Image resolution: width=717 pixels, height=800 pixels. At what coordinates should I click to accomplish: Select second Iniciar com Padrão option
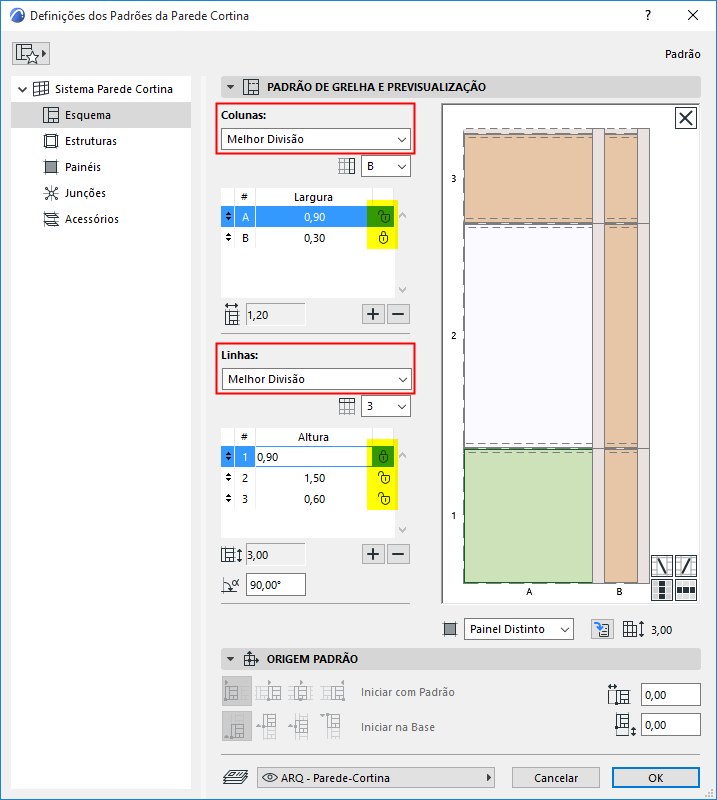(268, 691)
